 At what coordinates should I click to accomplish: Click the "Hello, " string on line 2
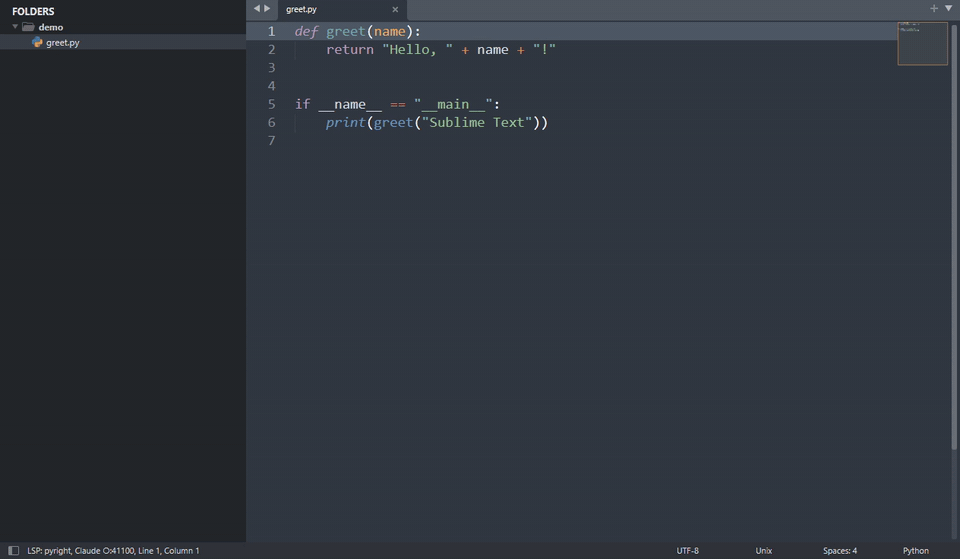[x=418, y=50]
